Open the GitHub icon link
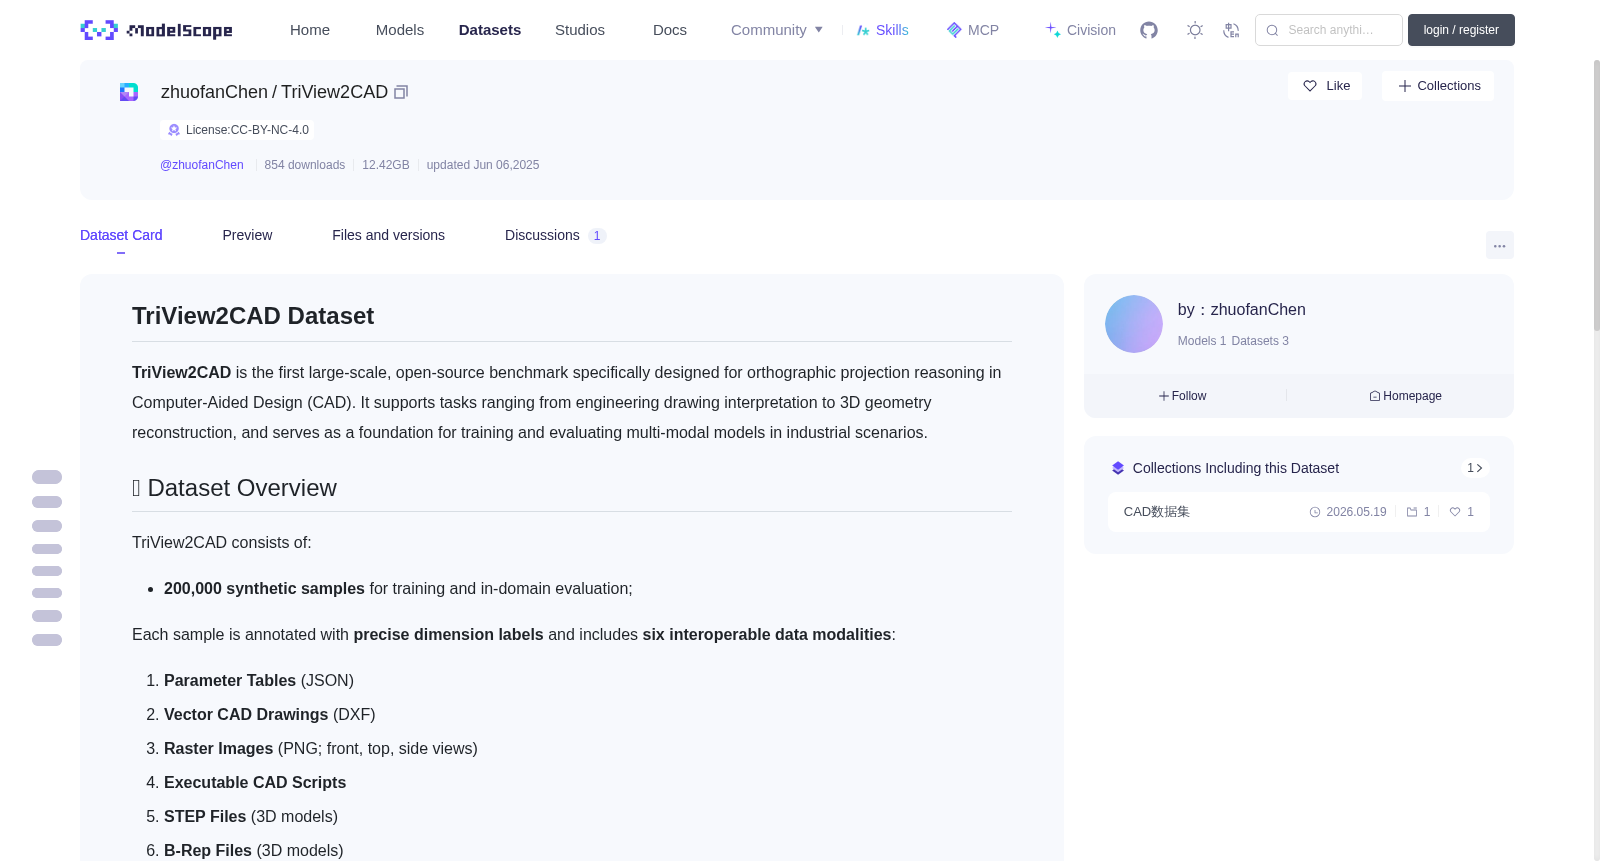The width and height of the screenshot is (1600, 861). [x=1149, y=30]
